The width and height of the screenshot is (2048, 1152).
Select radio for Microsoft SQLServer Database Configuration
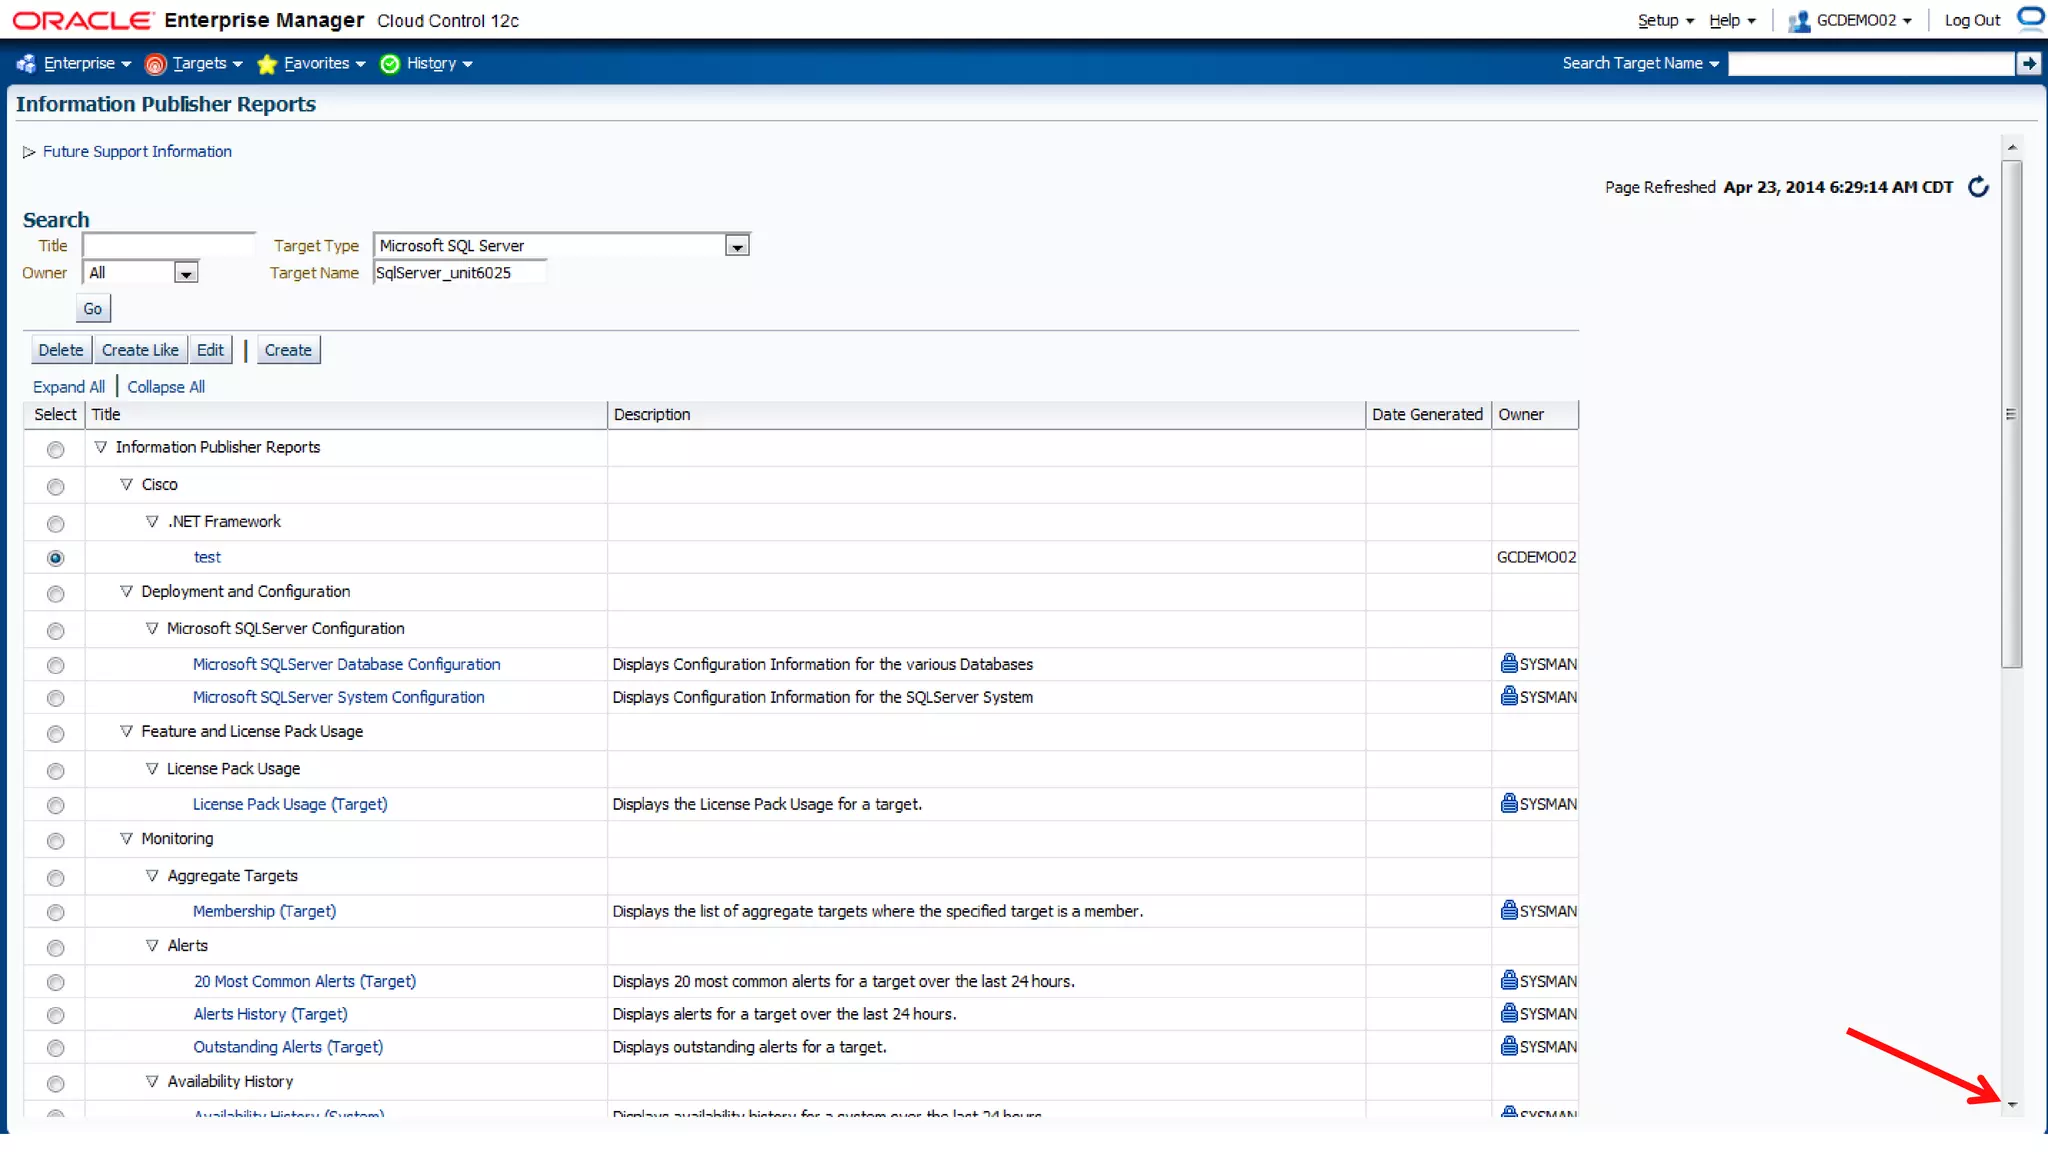tap(56, 666)
